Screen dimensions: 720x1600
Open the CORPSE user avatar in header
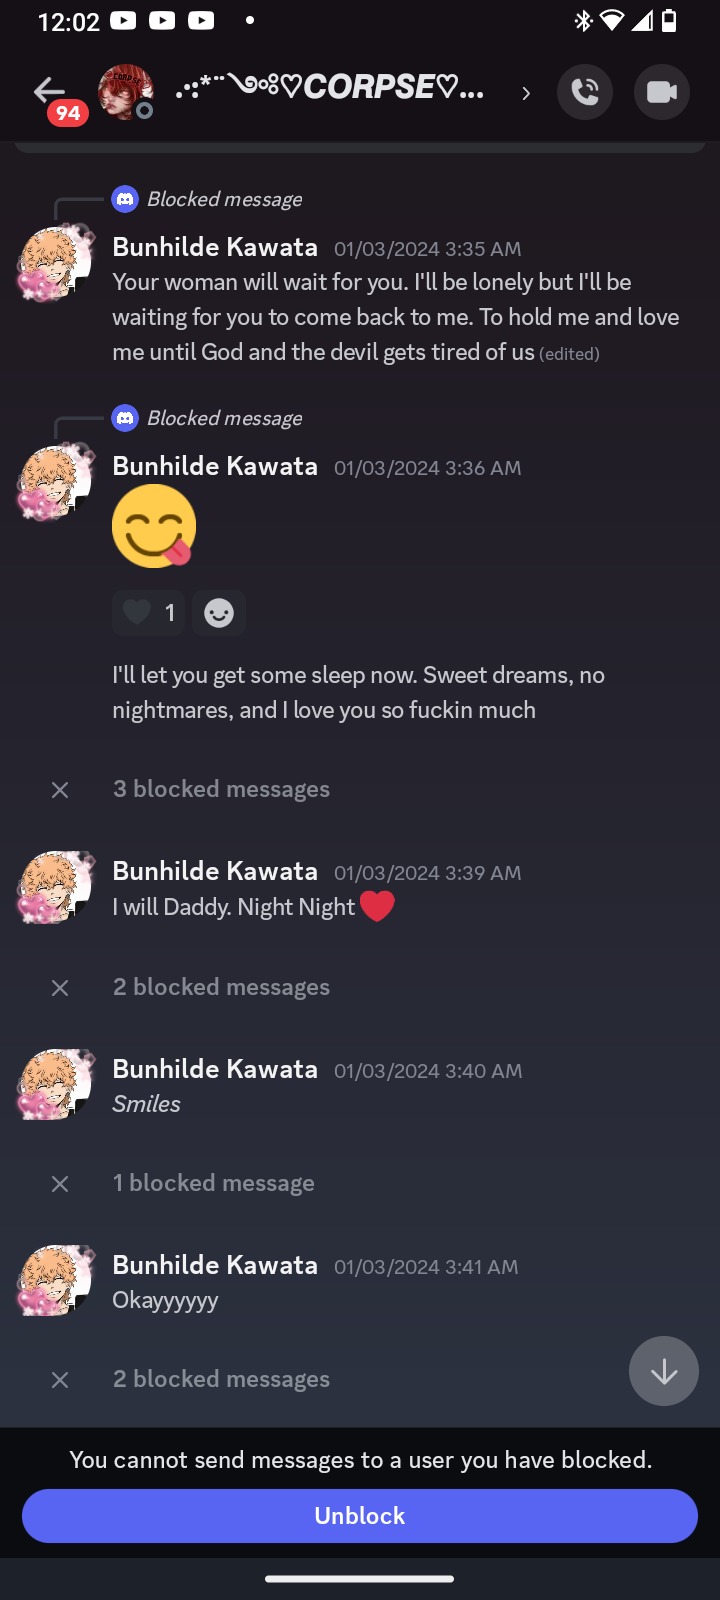click(125, 92)
